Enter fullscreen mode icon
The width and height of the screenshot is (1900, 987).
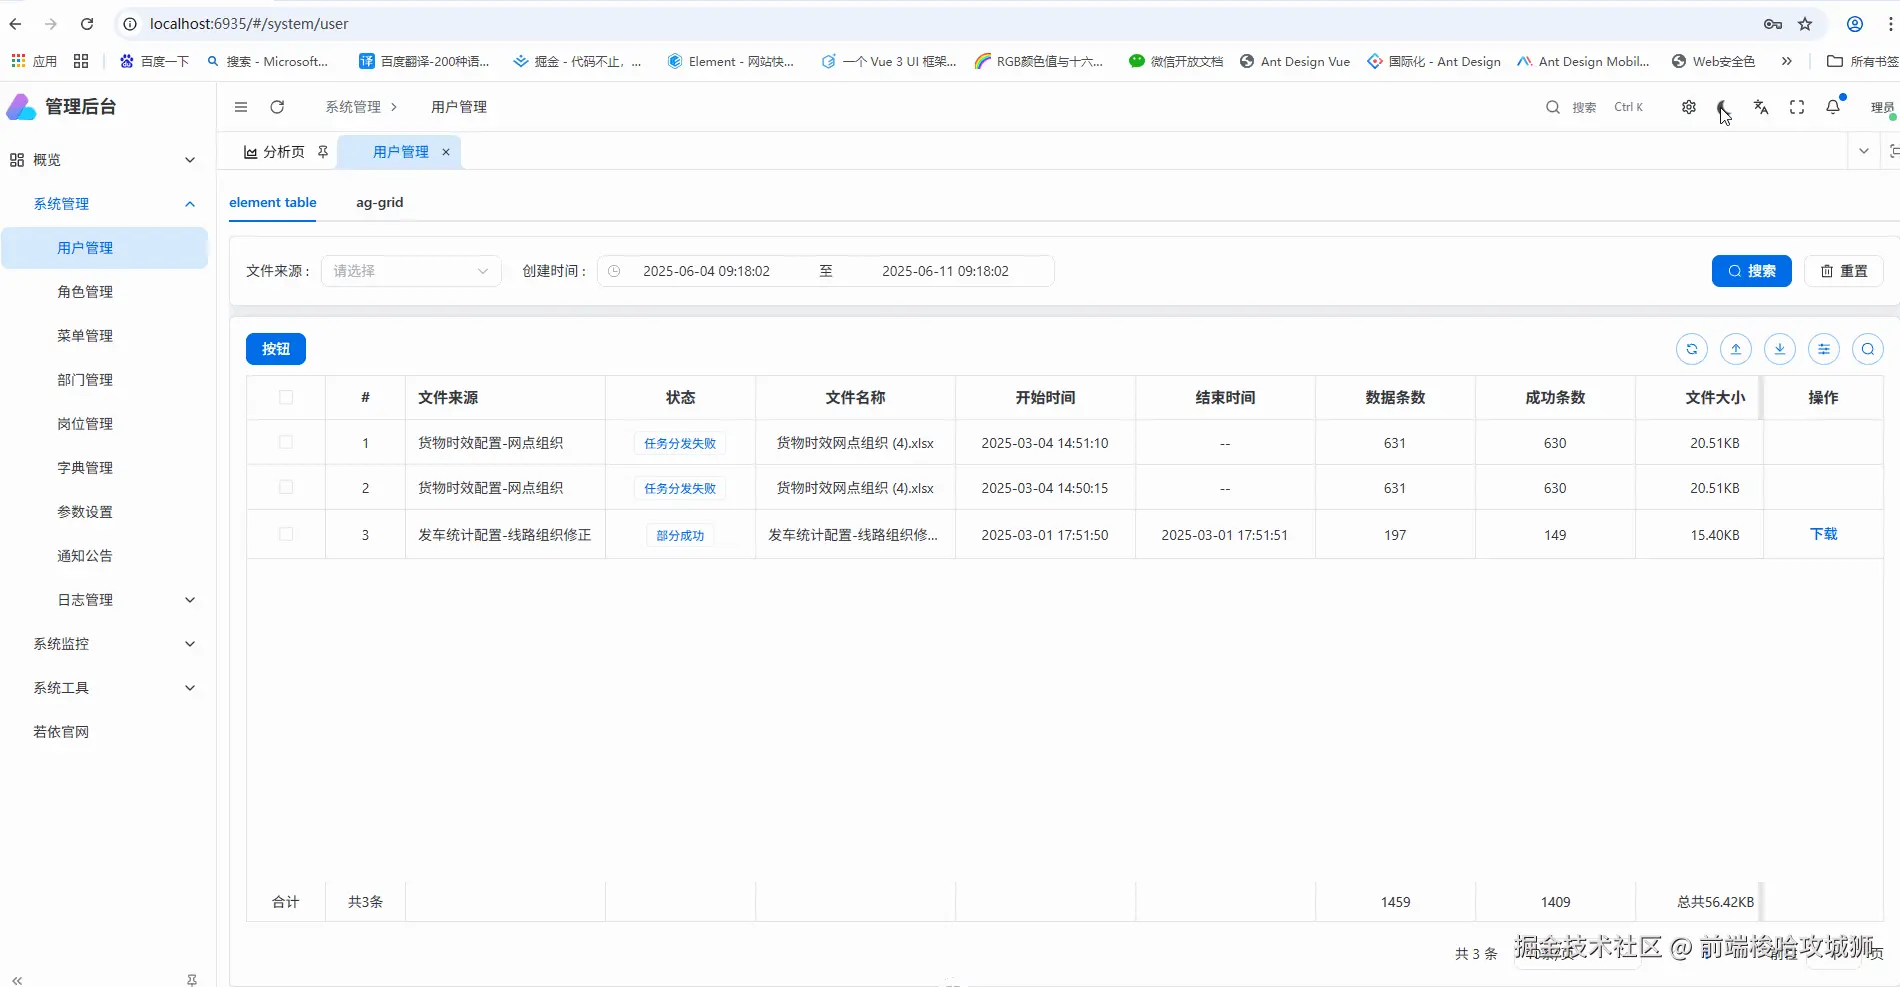point(1797,107)
